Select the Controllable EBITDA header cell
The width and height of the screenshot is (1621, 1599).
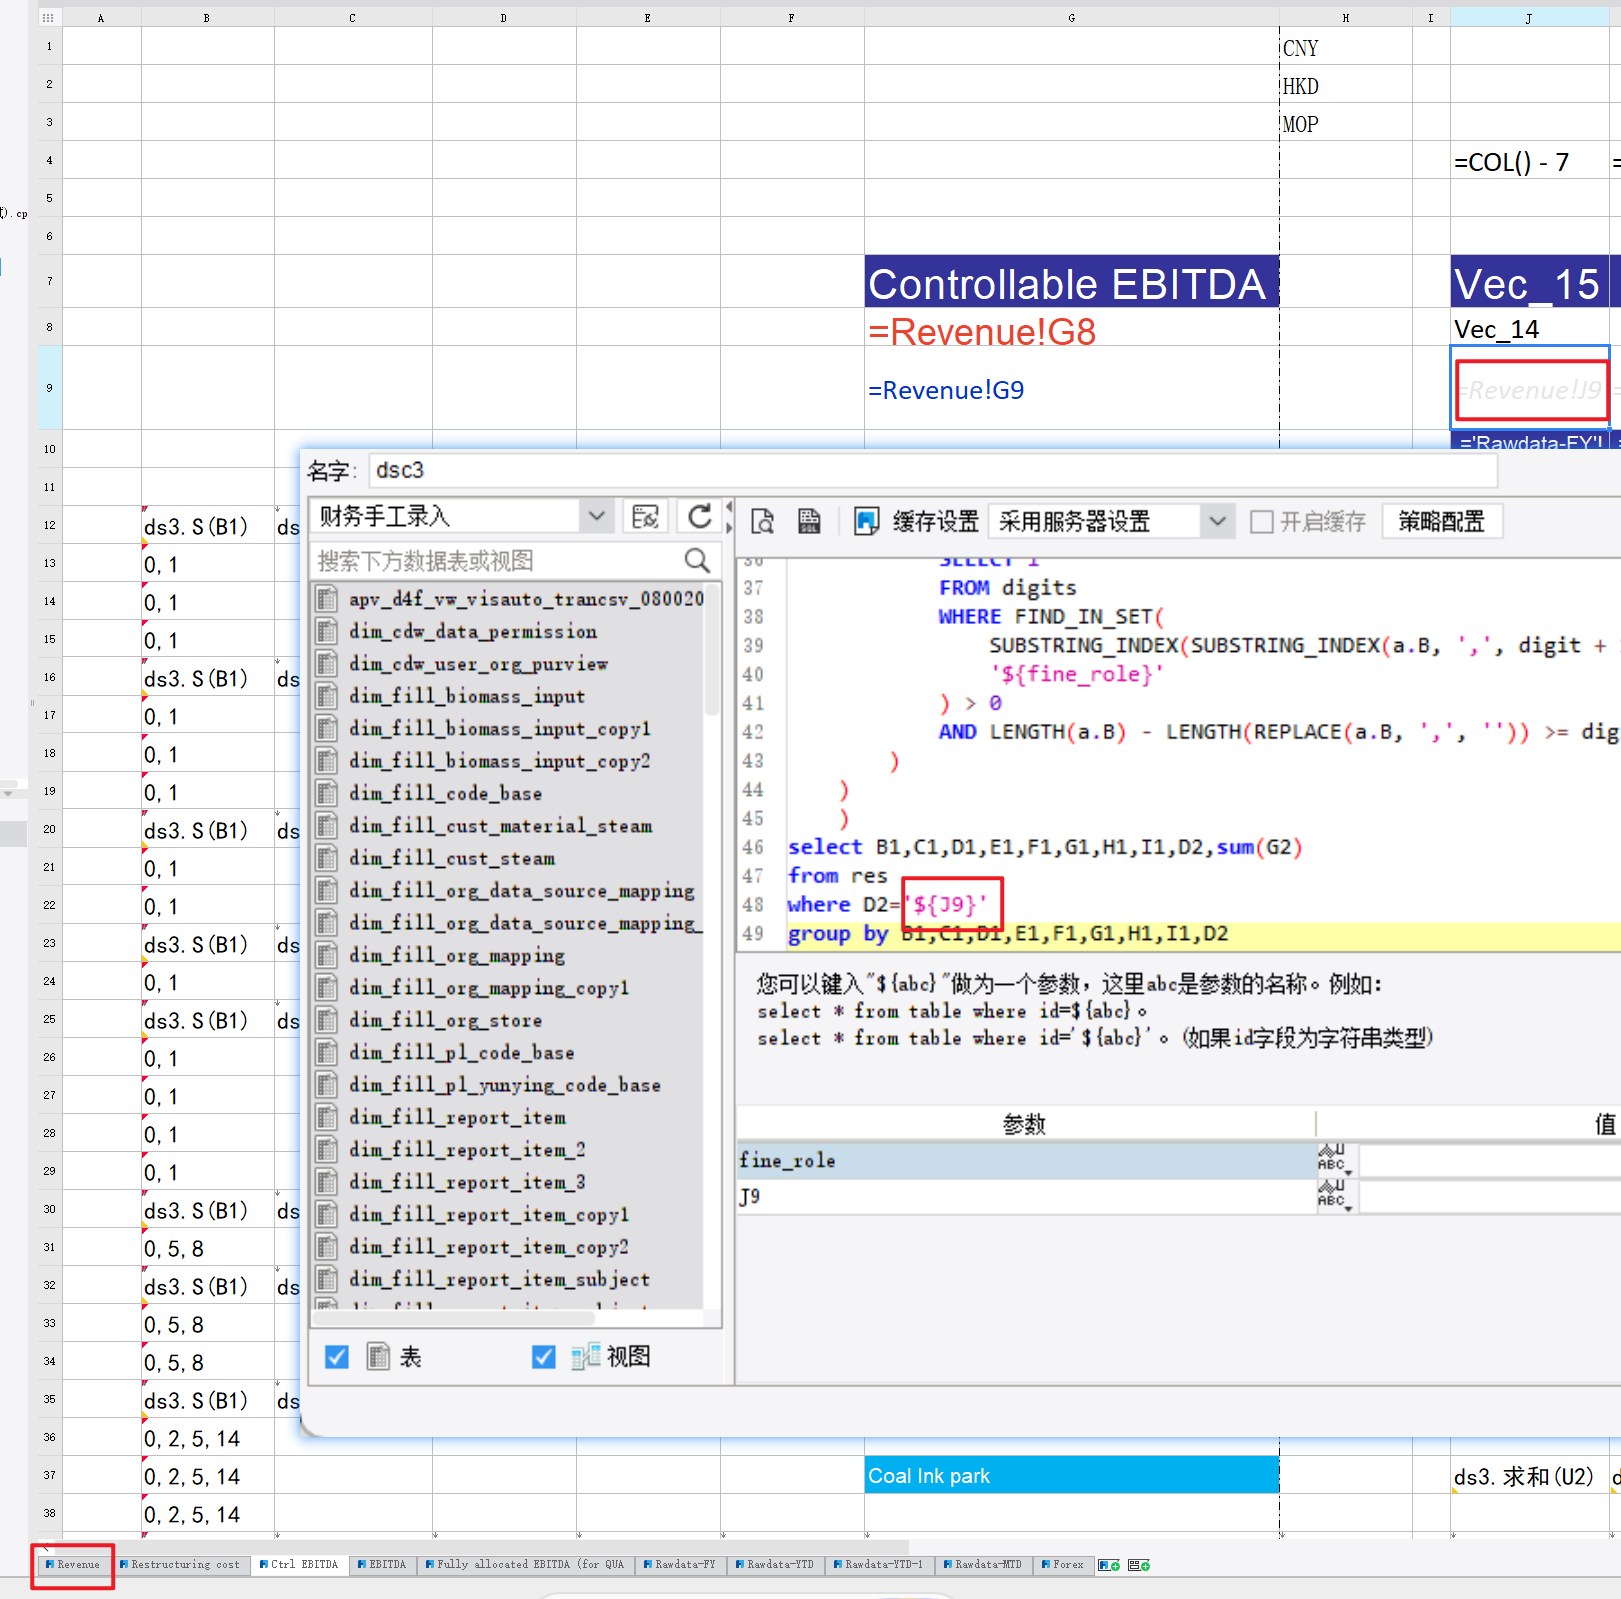tap(1071, 281)
